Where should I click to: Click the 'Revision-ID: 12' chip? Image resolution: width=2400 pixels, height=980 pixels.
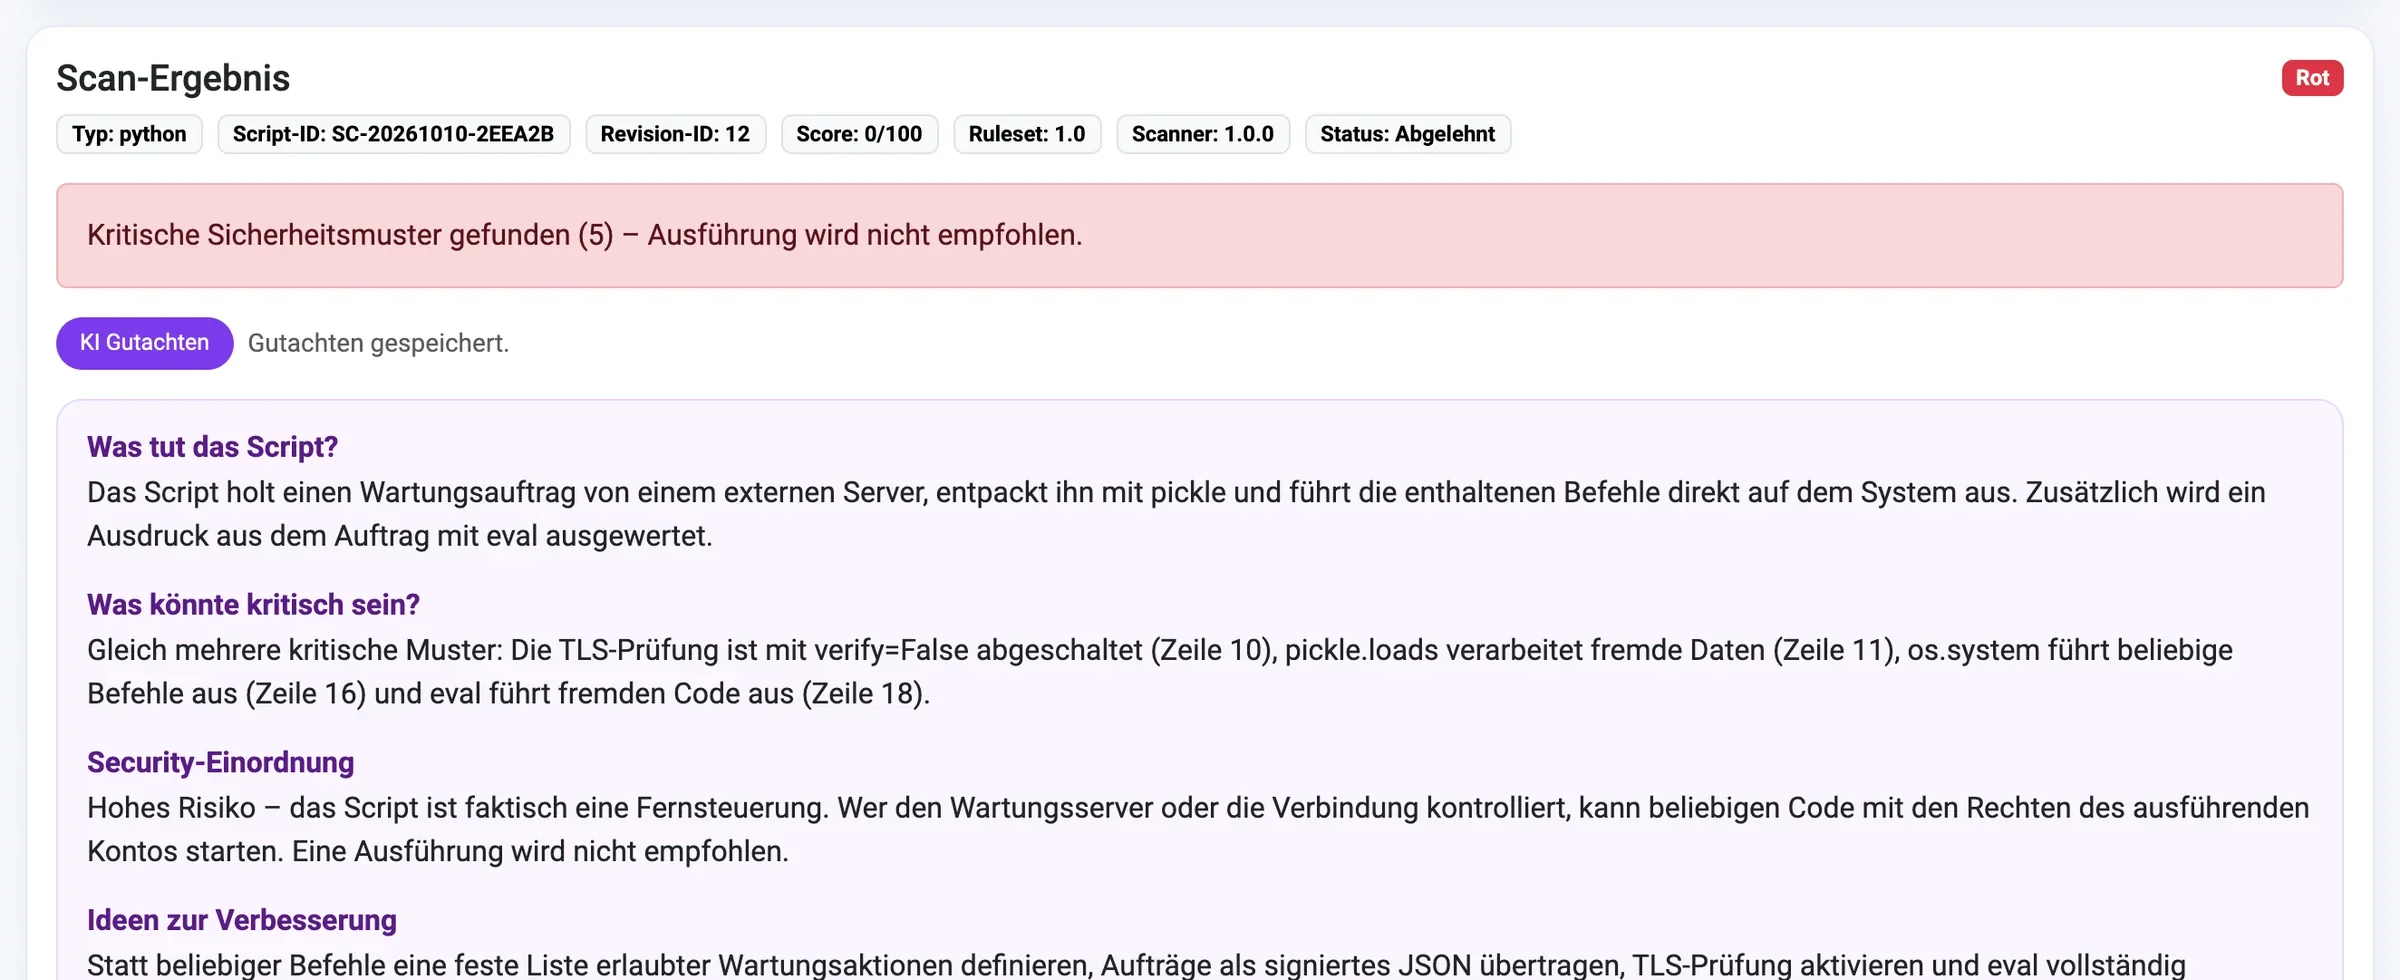pyautogui.click(x=675, y=134)
